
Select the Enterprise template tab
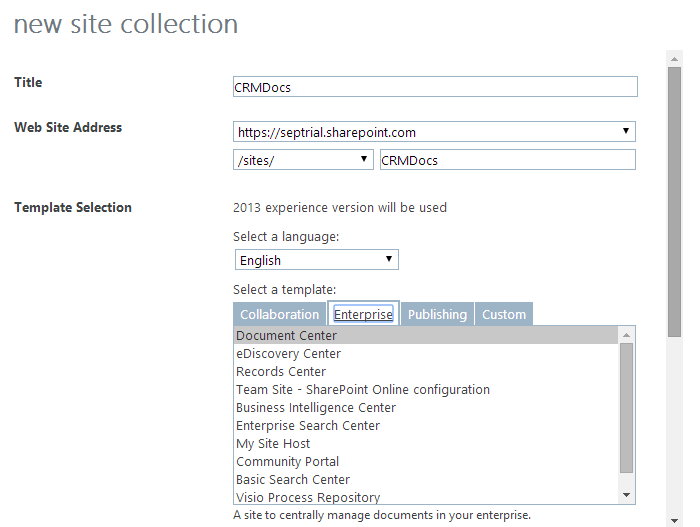(x=363, y=314)
